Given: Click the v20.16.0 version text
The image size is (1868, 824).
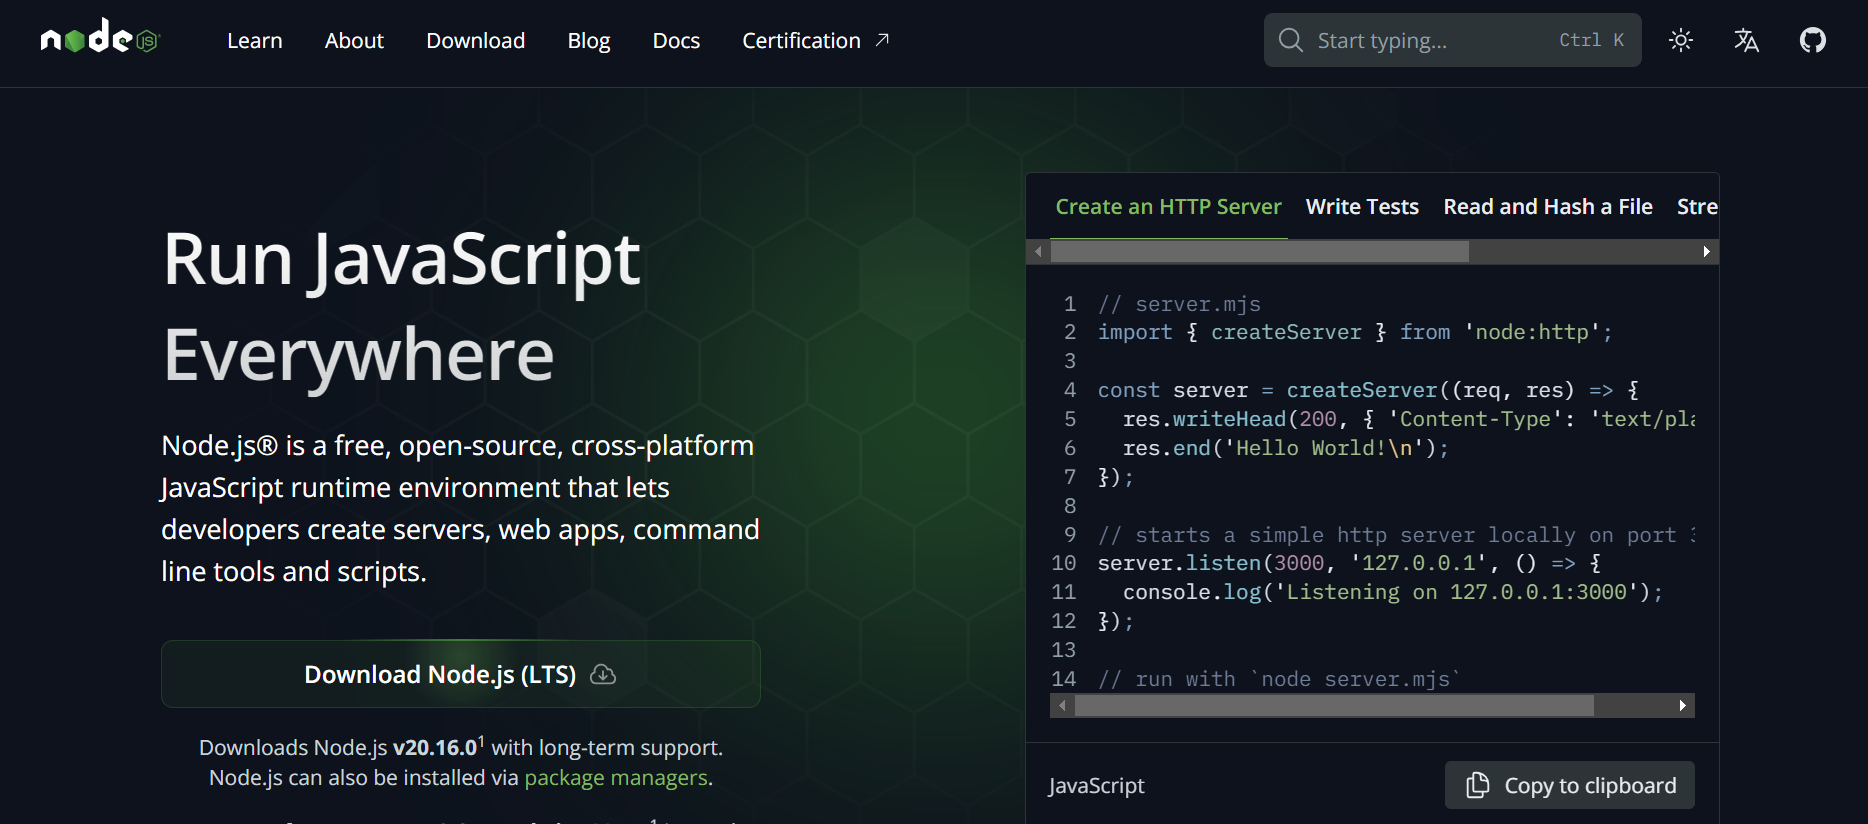Looking at the screenshot, I should point(435,748).
